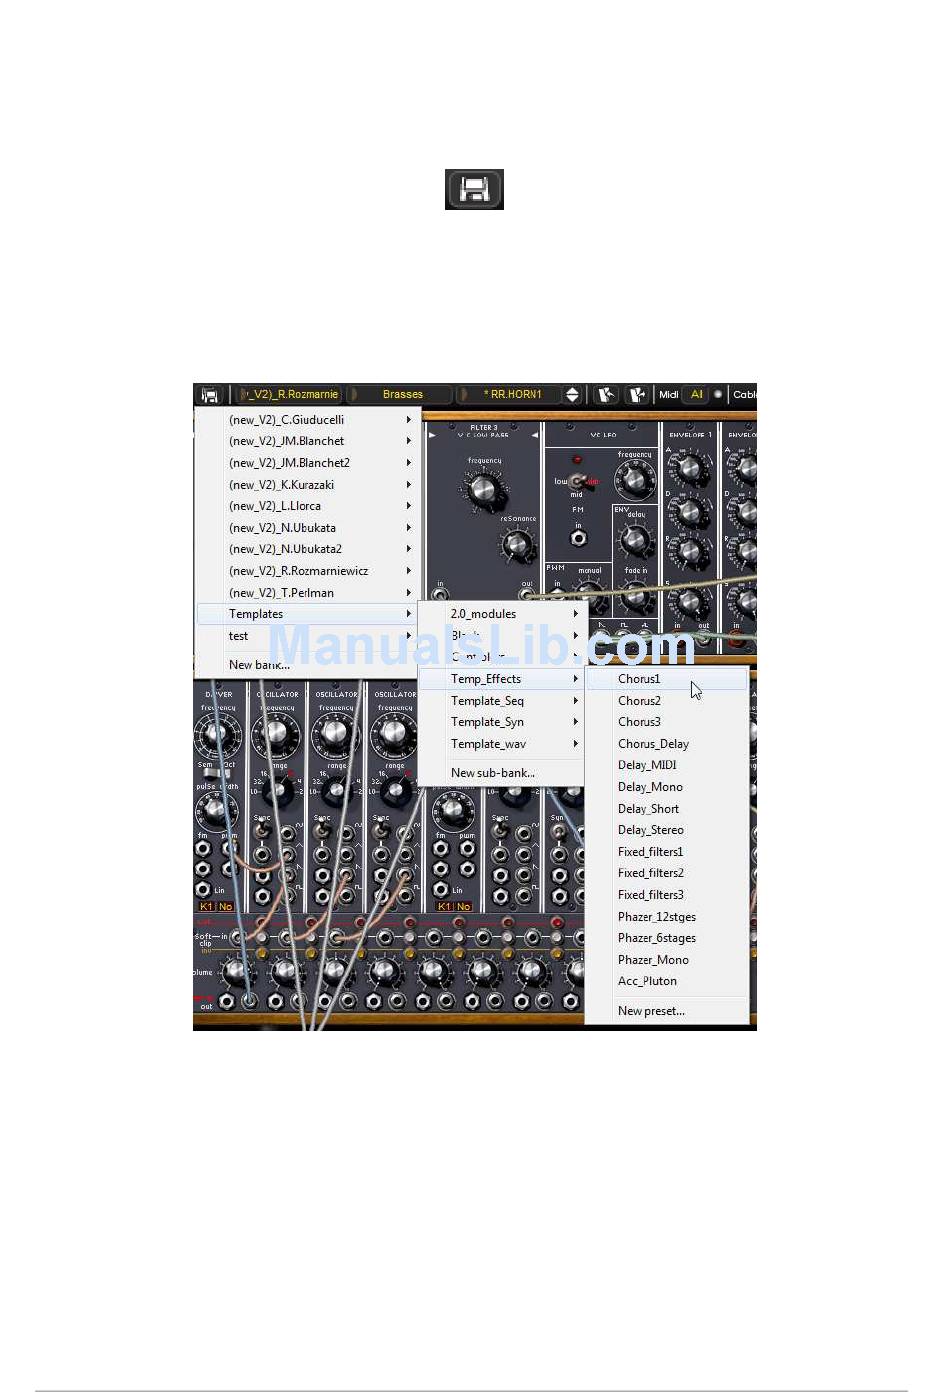Choose the Chorus_Delay preset

667,744
